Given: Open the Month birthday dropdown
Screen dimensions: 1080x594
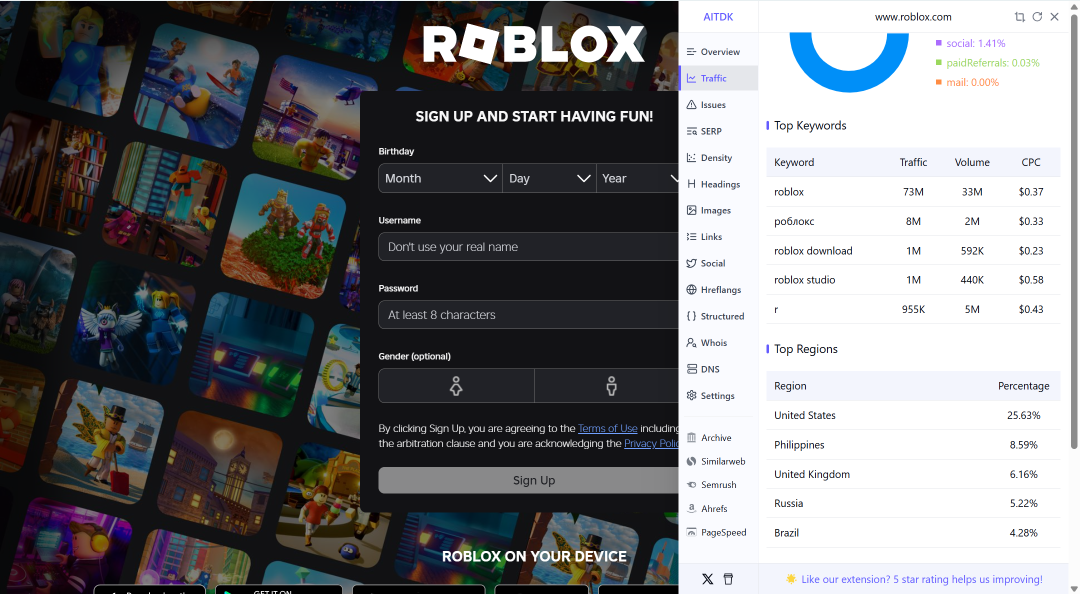Looking at the screenshot, I should coord(440,178).
